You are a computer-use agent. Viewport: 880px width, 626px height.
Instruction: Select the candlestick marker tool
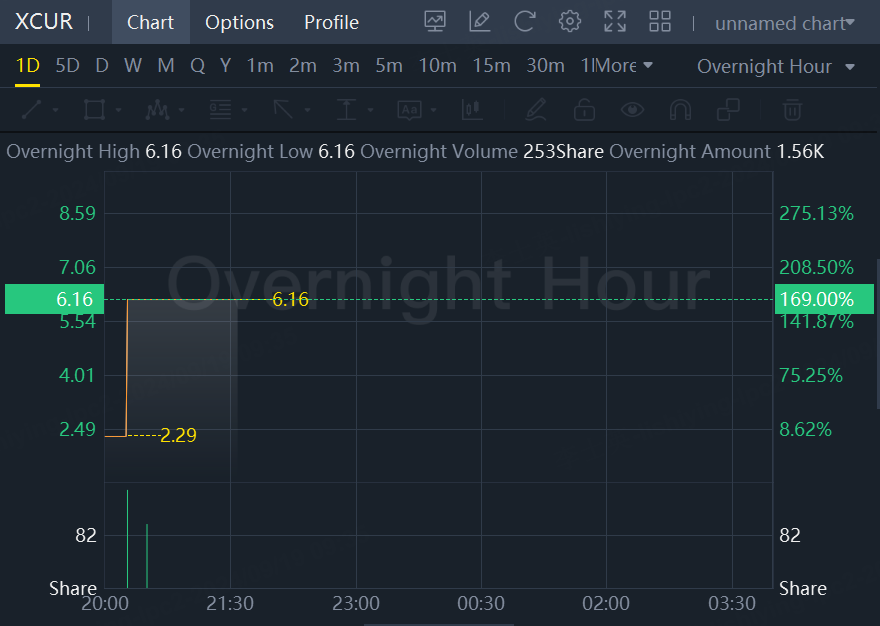pos(472,109)
